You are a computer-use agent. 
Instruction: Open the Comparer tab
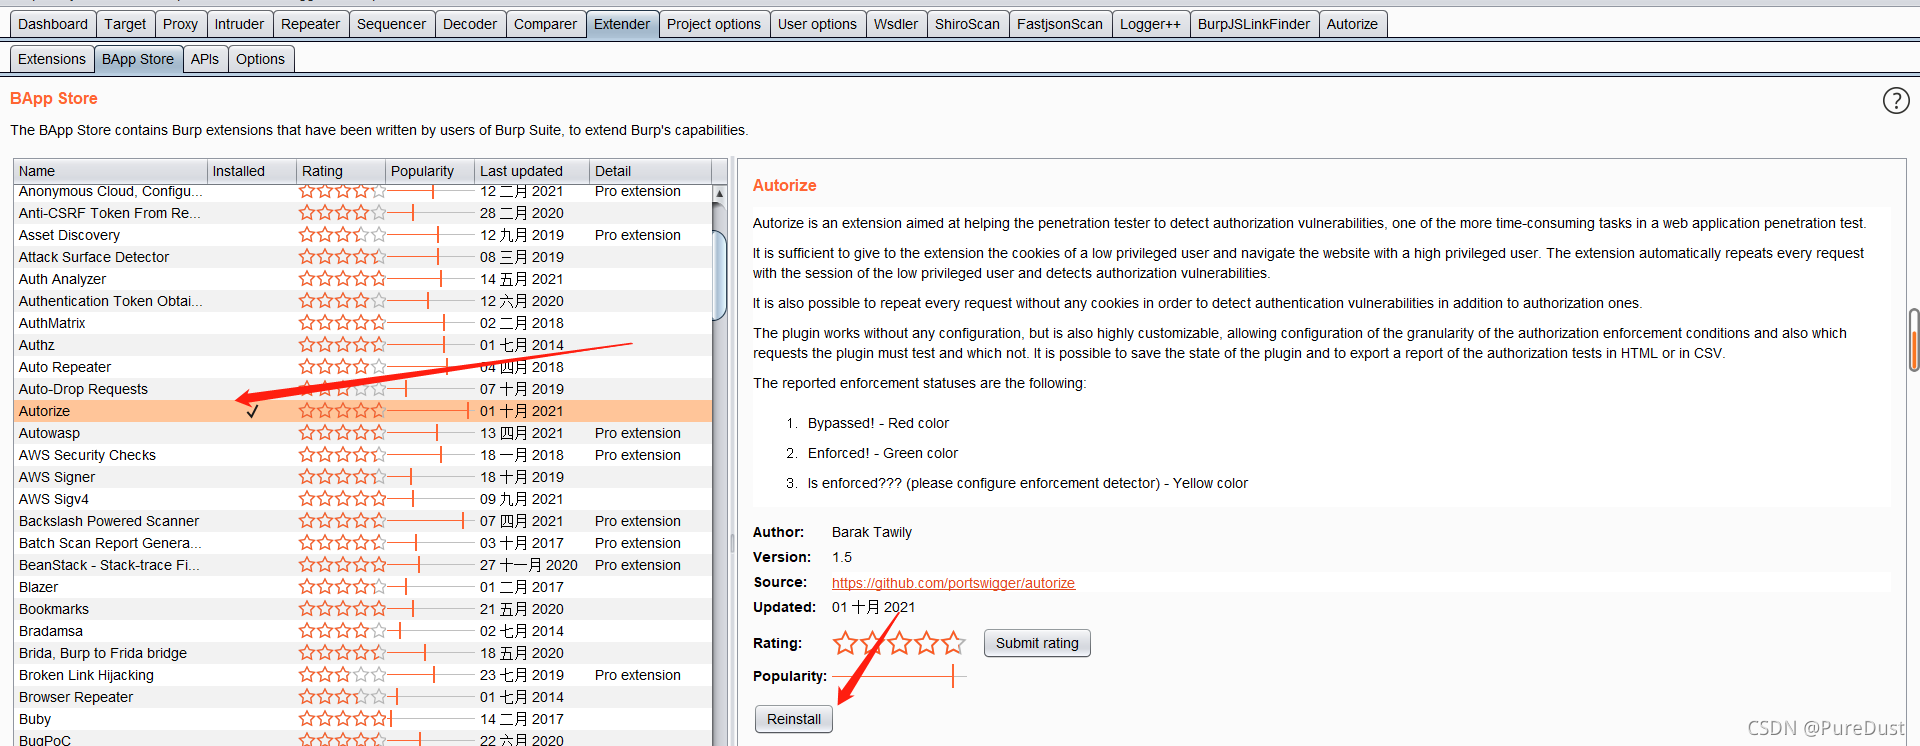pos(545,24)
